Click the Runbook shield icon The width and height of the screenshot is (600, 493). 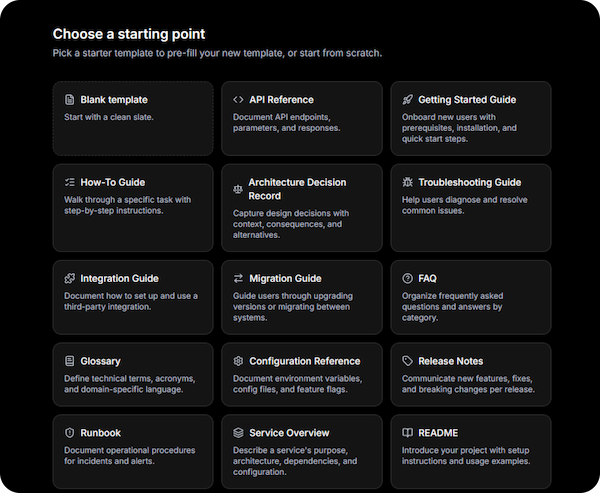point(70,433)
